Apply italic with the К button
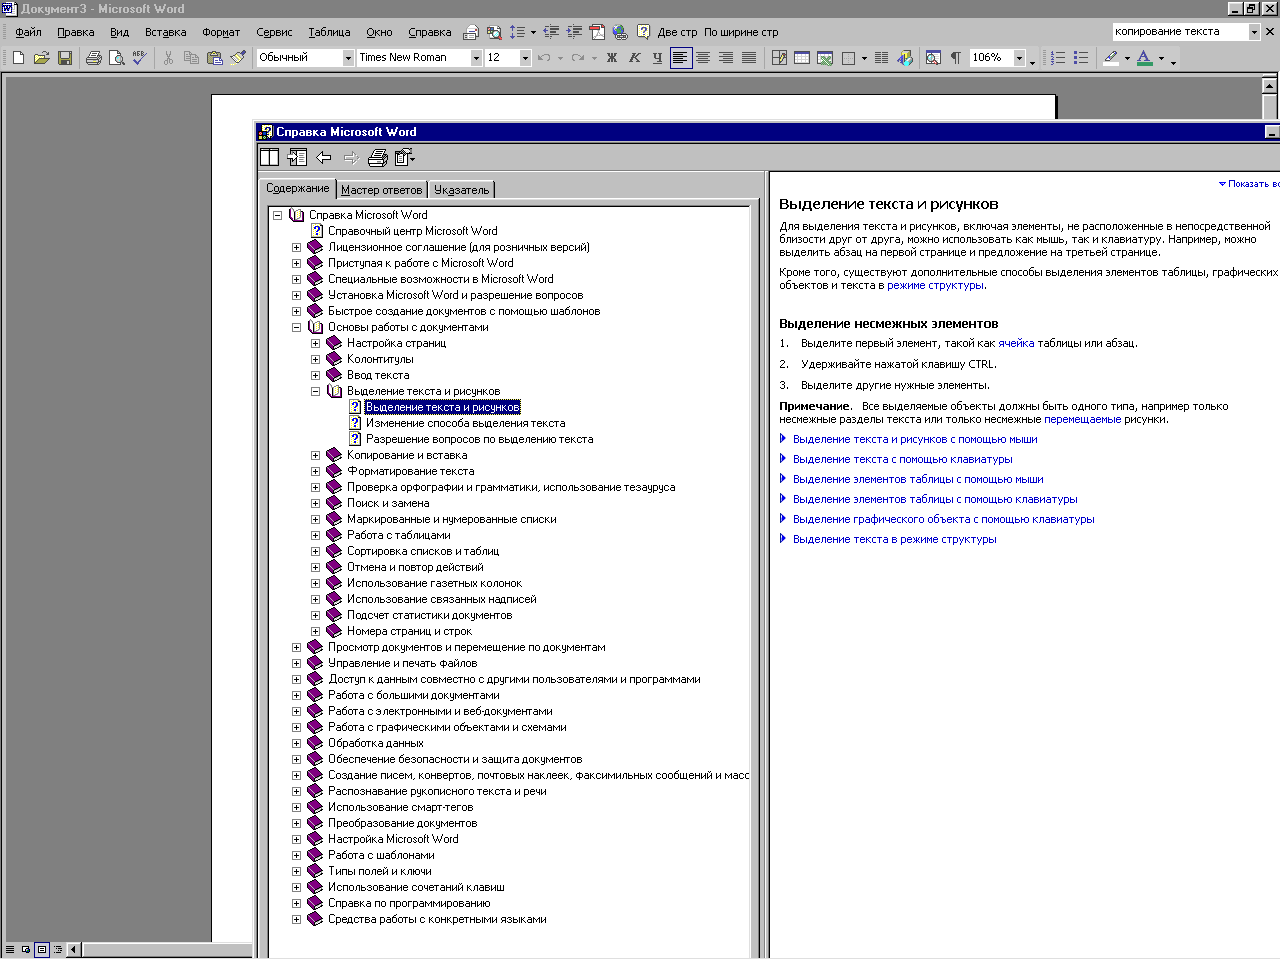This screenshot has width=1280, height=960. click(x=634, y=58)
